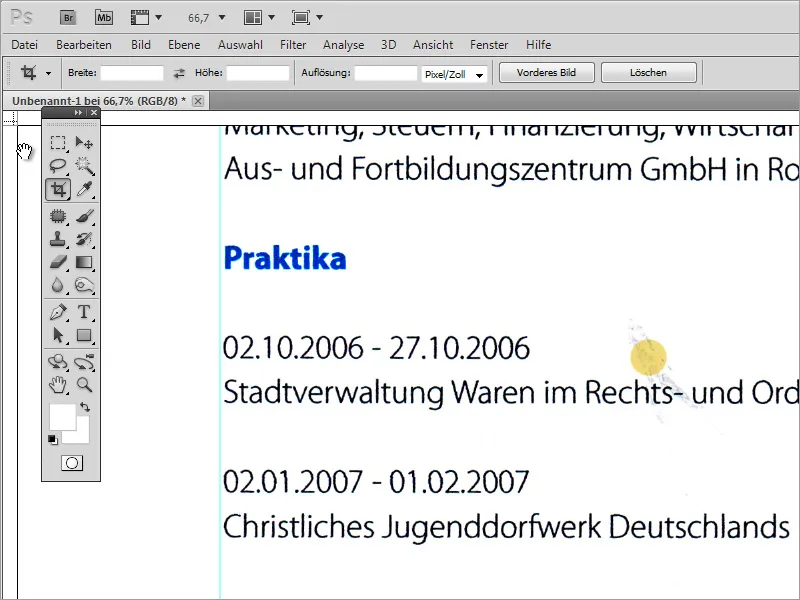The image size is (800, 600).
Task: Select the Rectangular Marquee tool
Action: point(58,143)
